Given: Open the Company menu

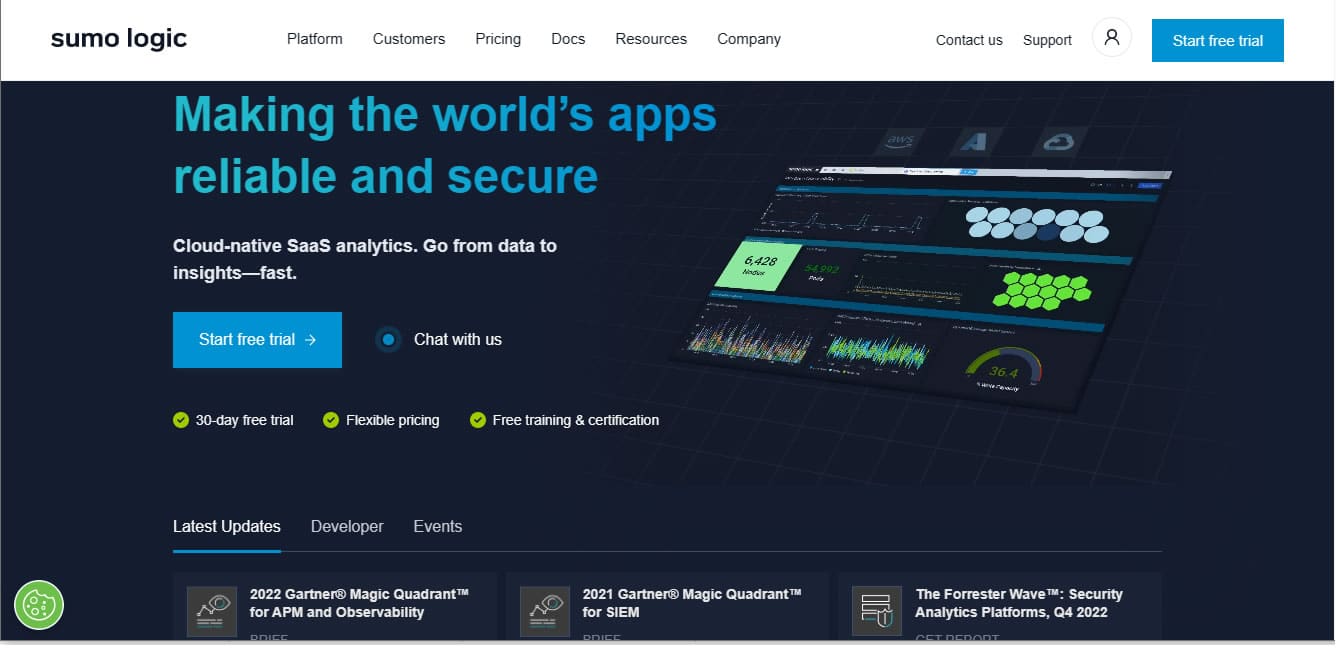Looking at the screenshot, I should (x=749, y=39).
